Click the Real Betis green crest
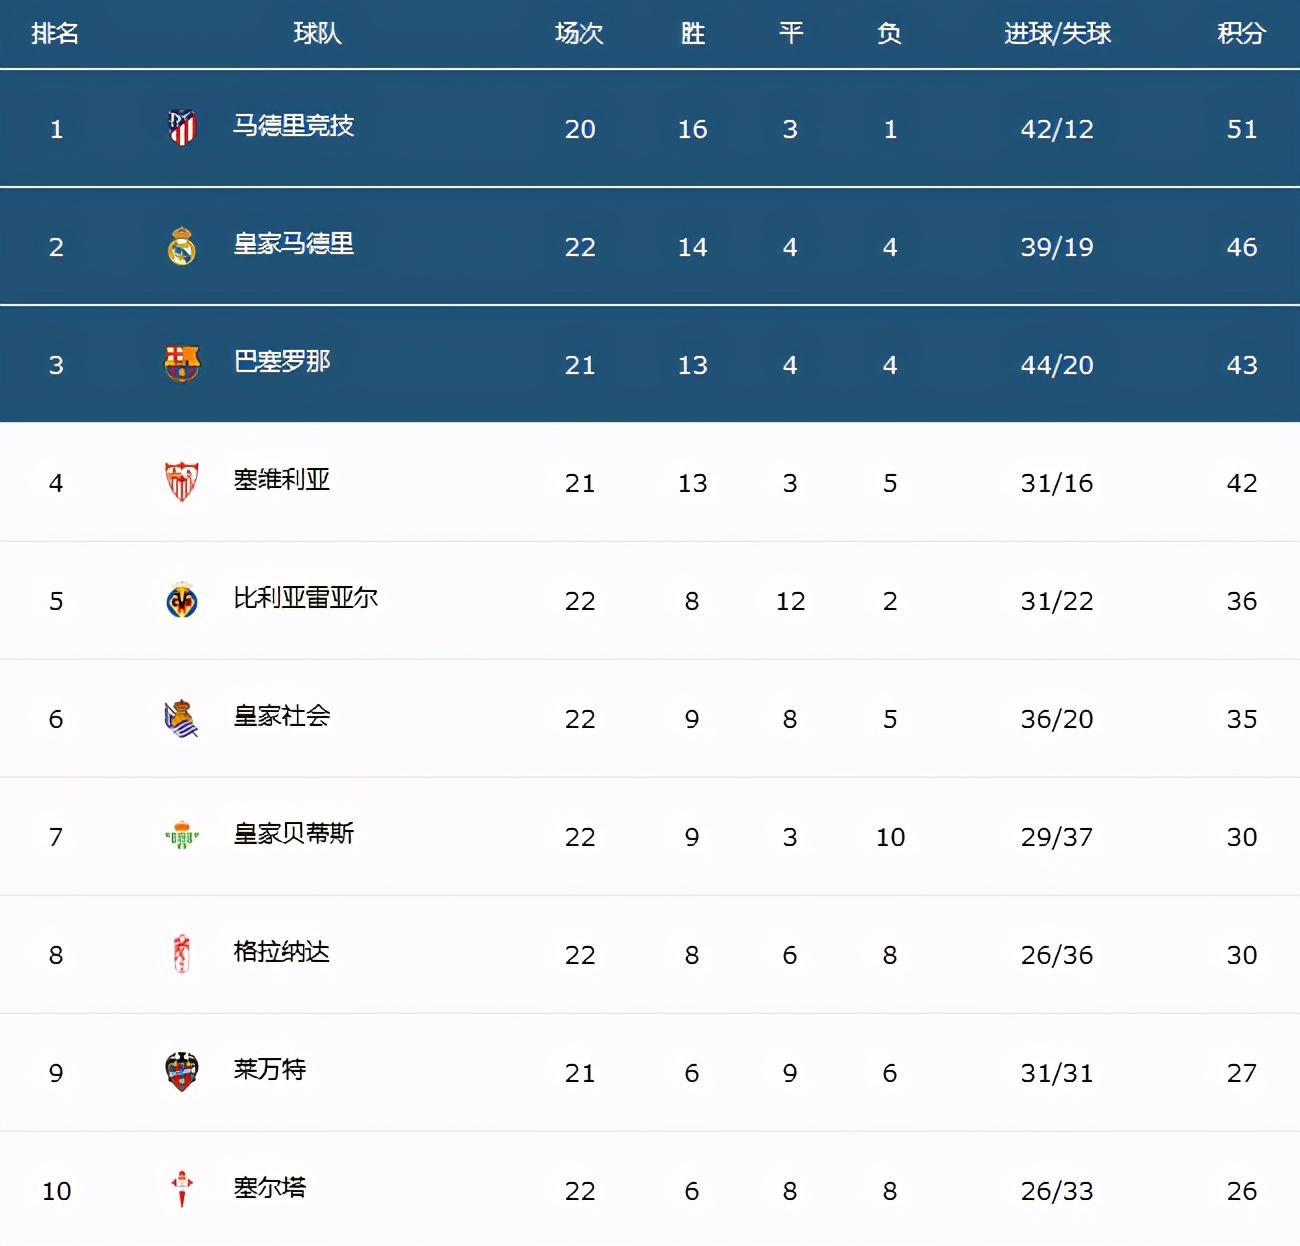Image resolution: width=1300 pixels, height=1246 pixels. 182,836
